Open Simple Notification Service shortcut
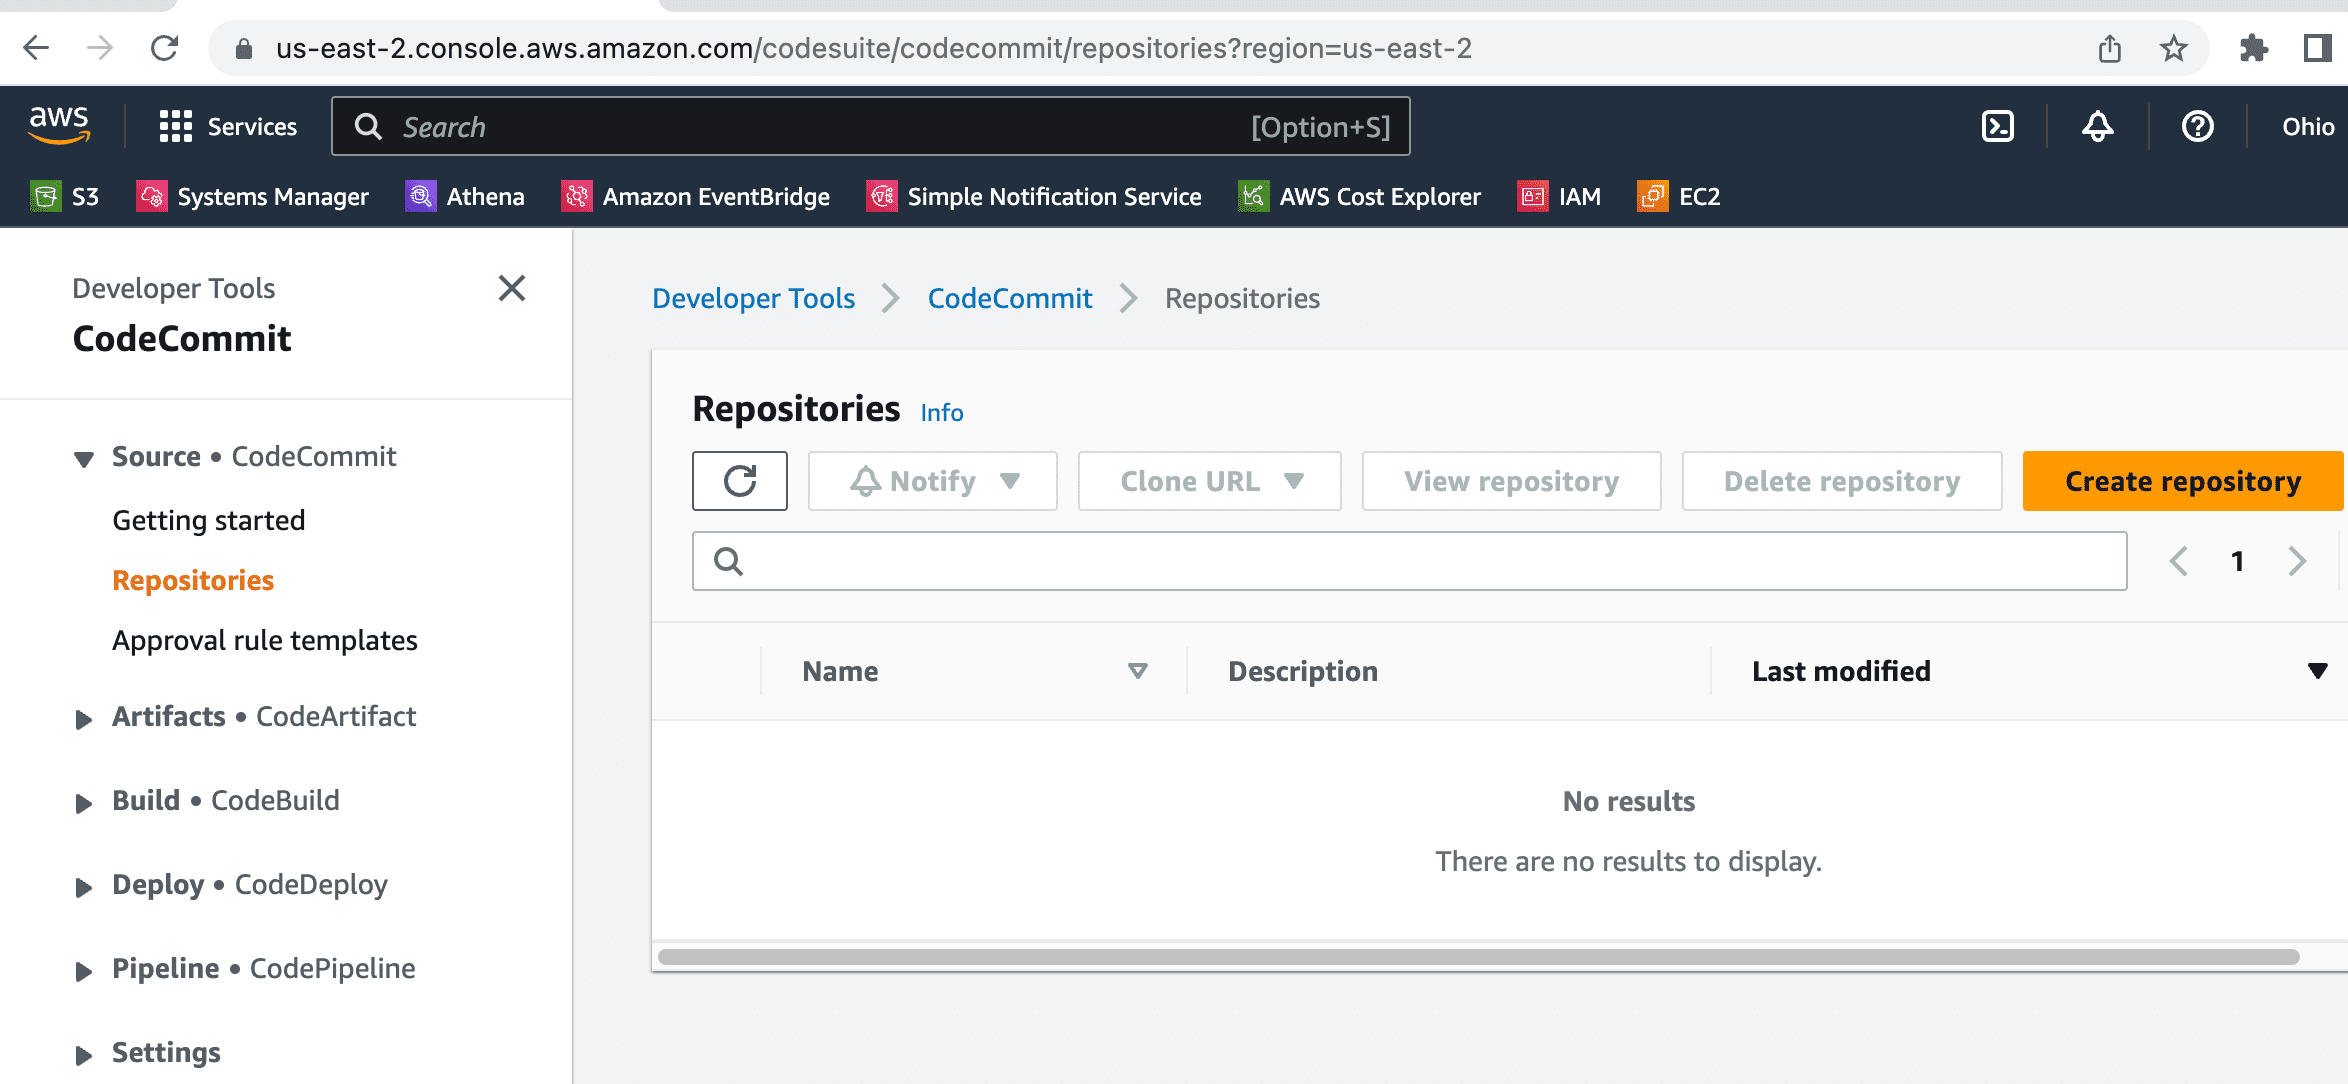Image resolution: width=2348 pixels, height=1084 pixels. pos(1033,197)
